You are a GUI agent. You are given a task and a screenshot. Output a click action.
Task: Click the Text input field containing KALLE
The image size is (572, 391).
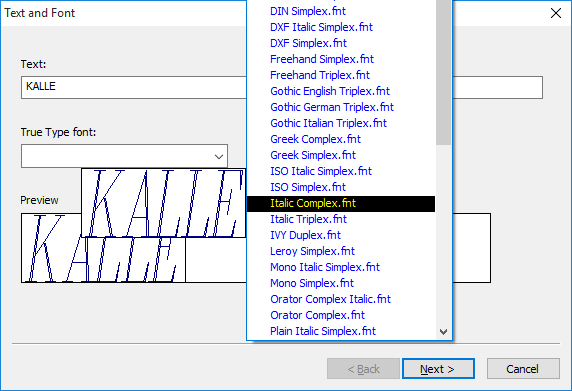134,87
